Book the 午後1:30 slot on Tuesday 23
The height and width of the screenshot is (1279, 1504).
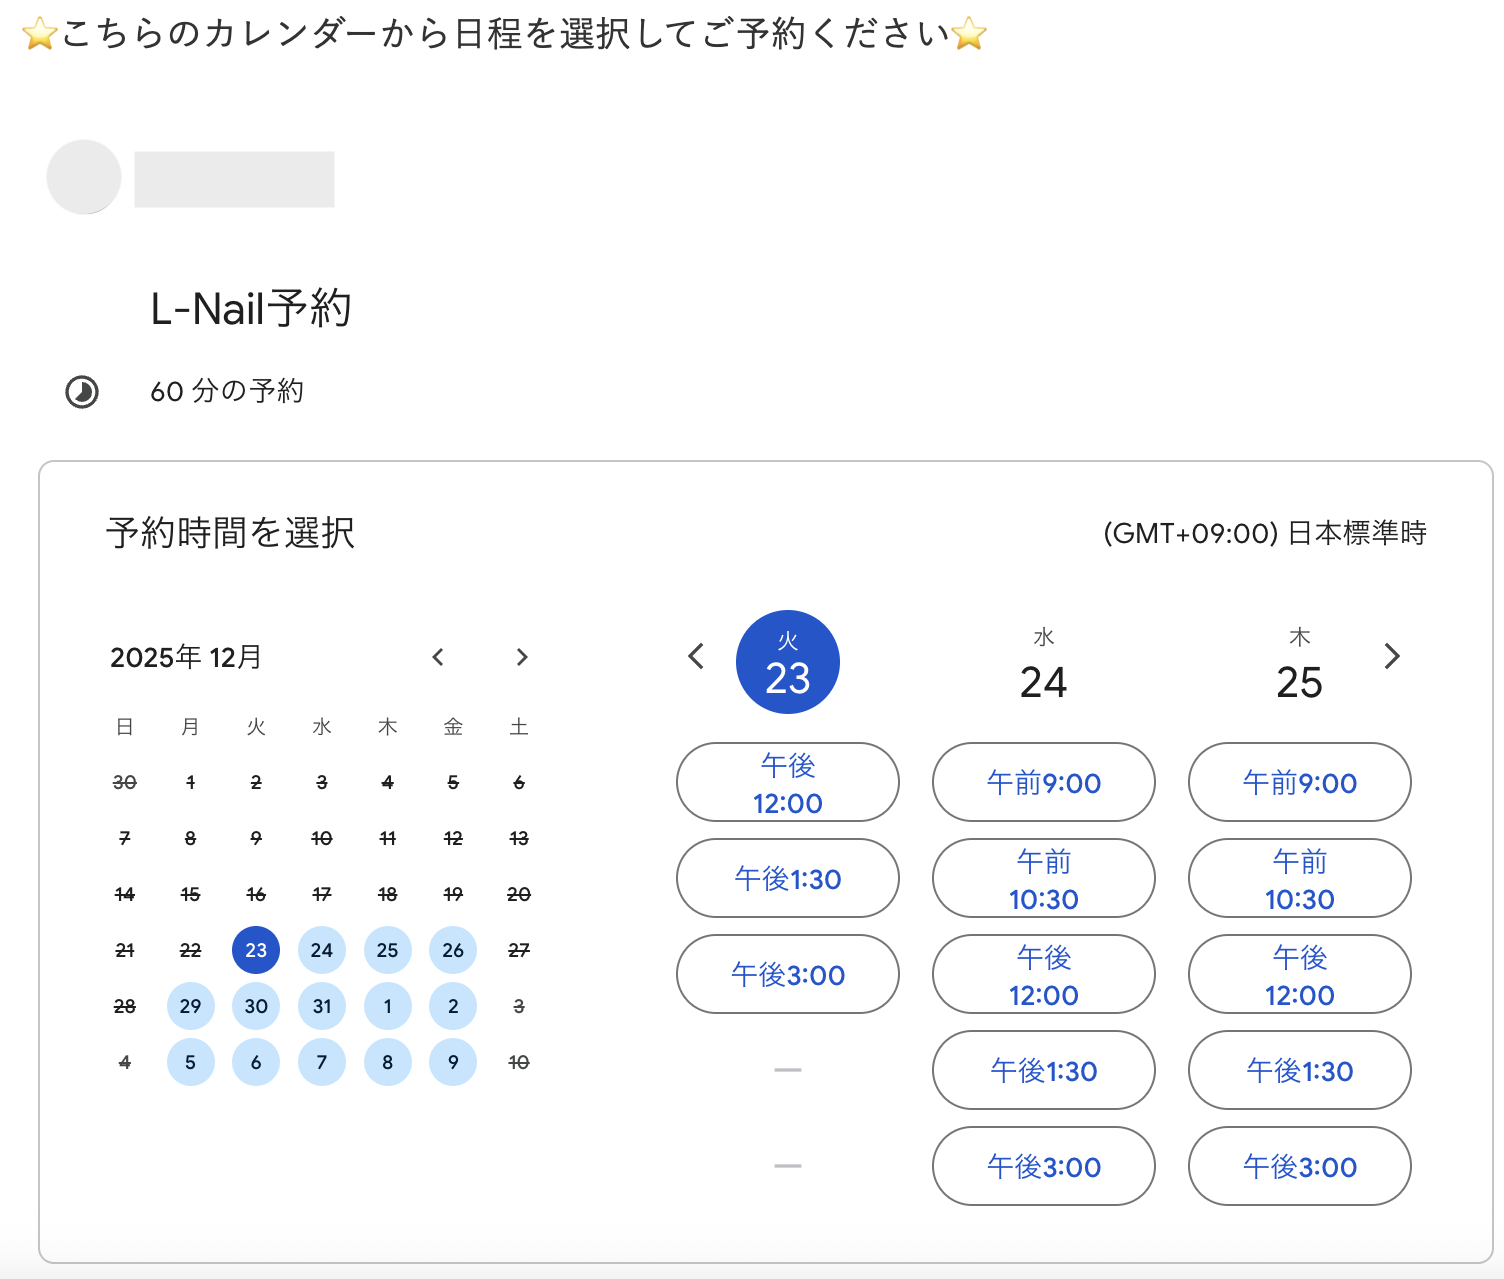pyautogui.click(x=787, y=878)
